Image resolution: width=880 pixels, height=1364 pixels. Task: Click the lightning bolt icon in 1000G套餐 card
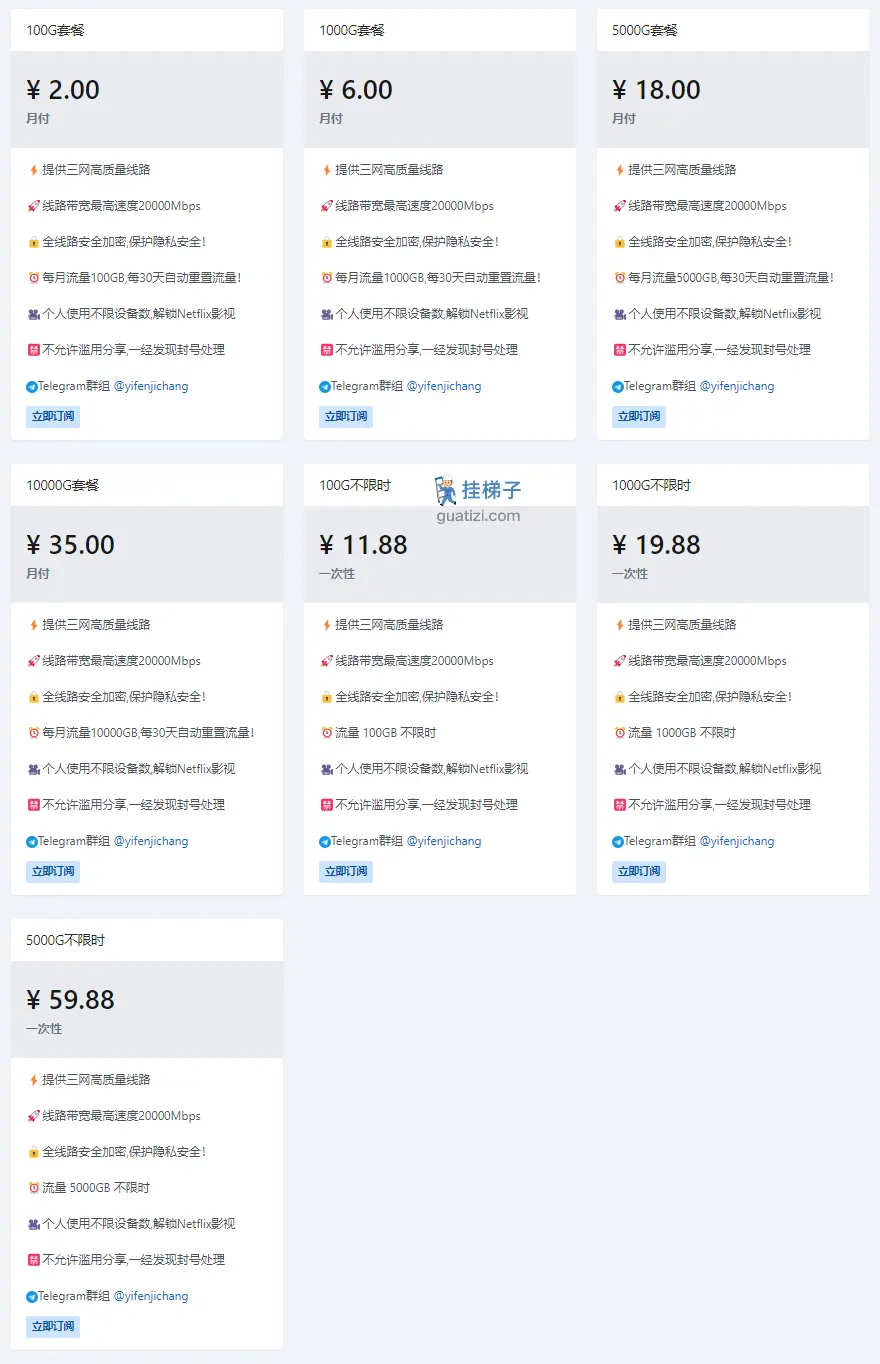326,170
